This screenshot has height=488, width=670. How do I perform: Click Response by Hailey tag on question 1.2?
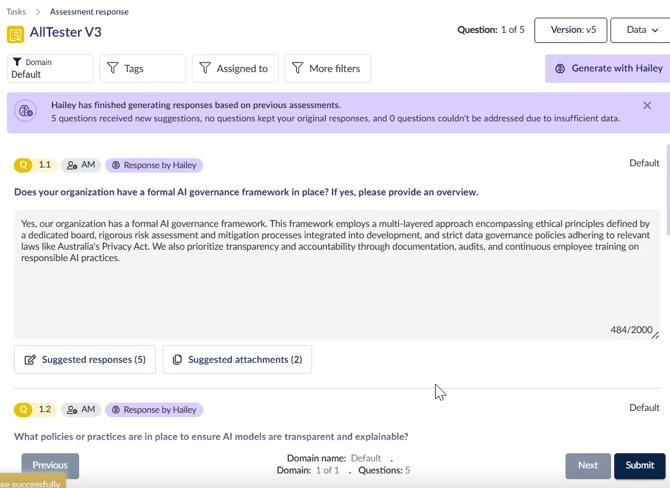[154, 410]
